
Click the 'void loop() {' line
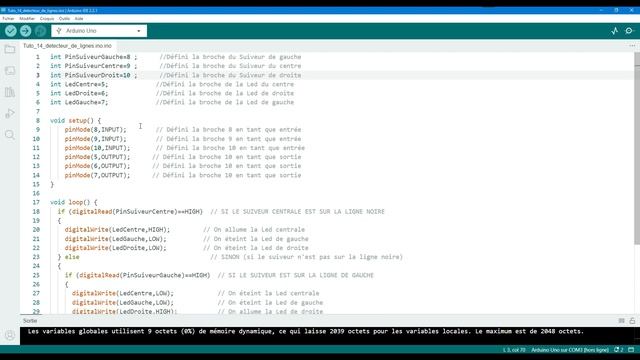click(x=74, y=202)
